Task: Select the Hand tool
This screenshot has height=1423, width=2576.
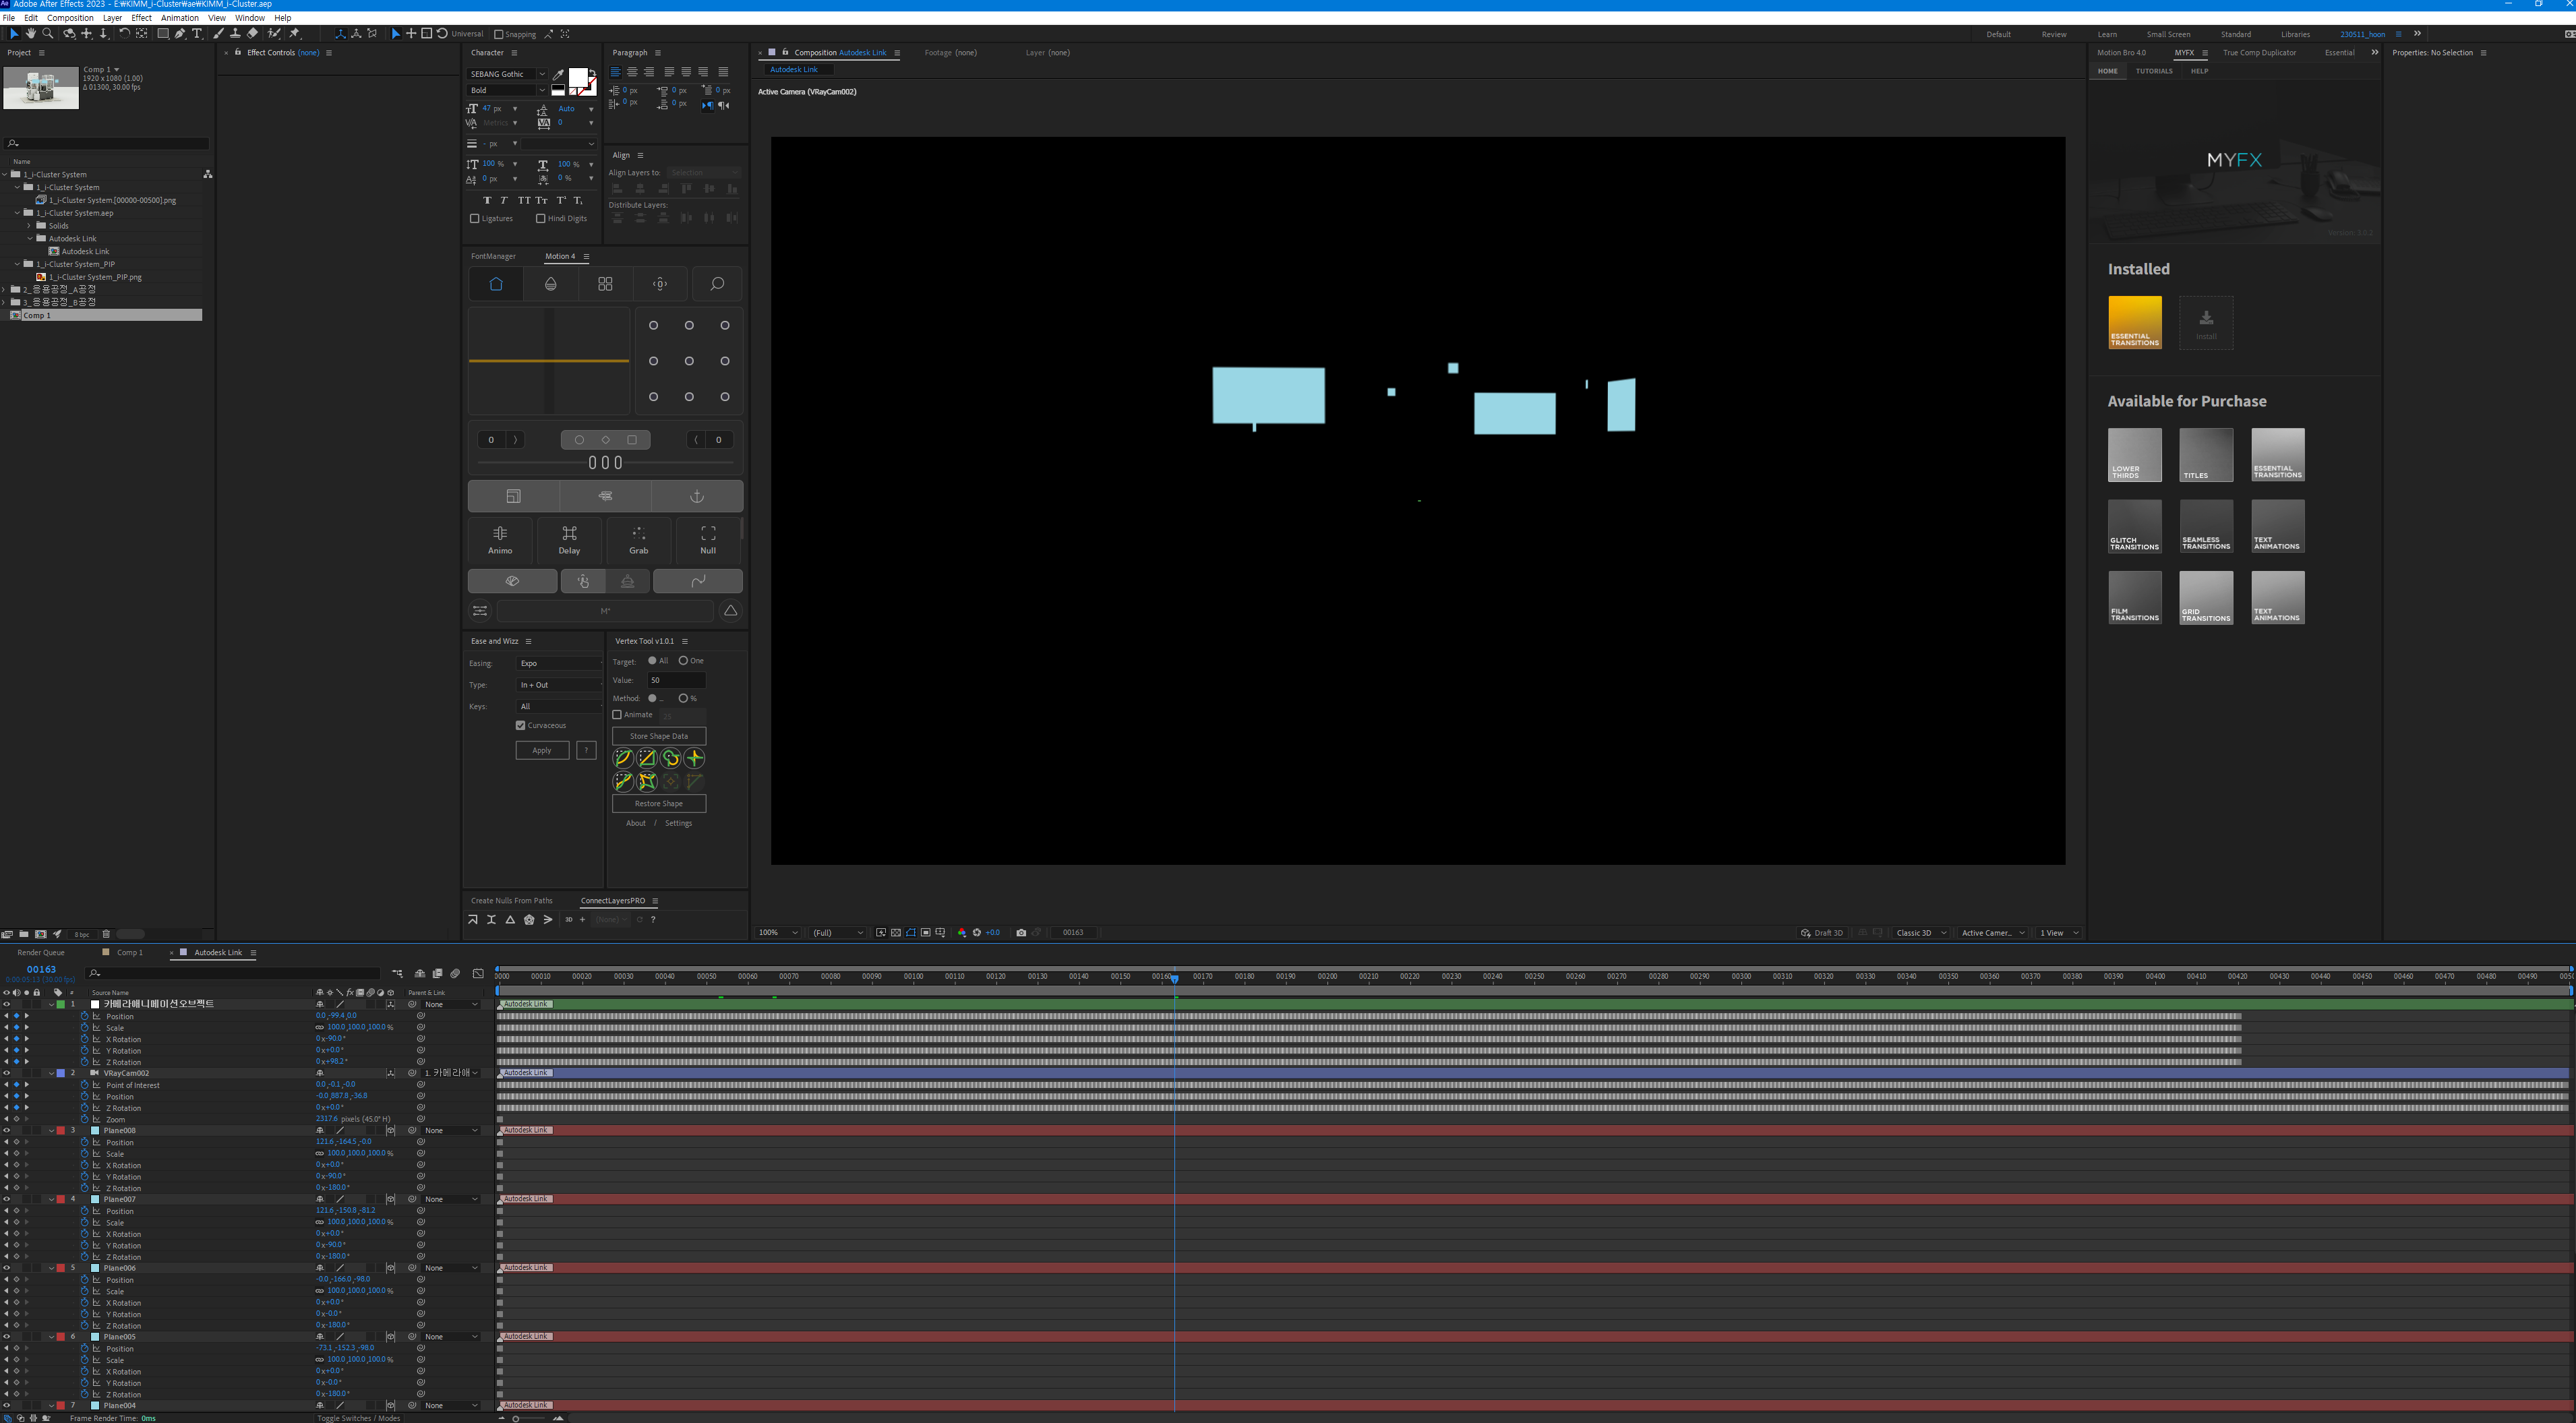Action: pyautogui.click(x=30, y=34)
